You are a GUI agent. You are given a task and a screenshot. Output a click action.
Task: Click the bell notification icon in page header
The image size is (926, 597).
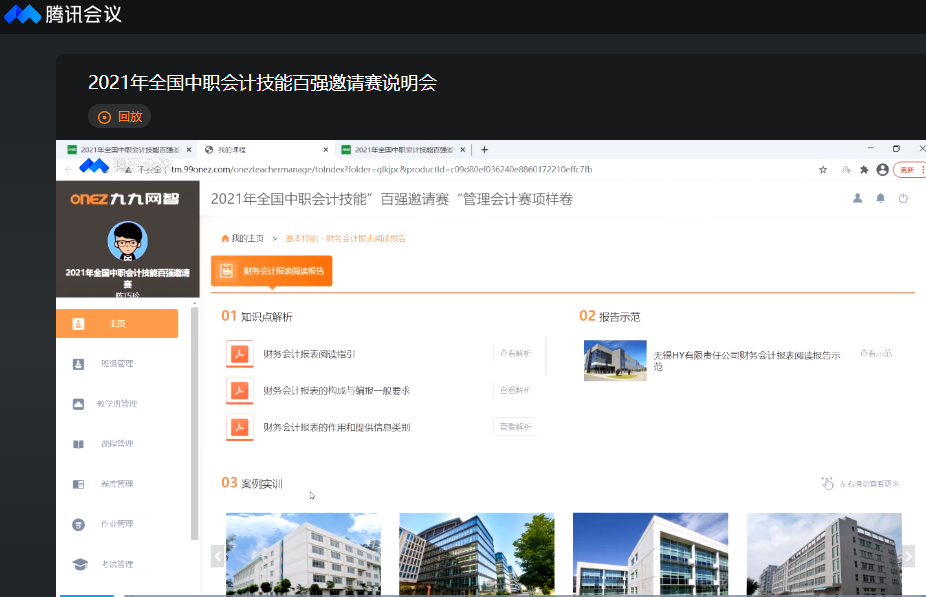pyautogui.click(x=880, y=199)
